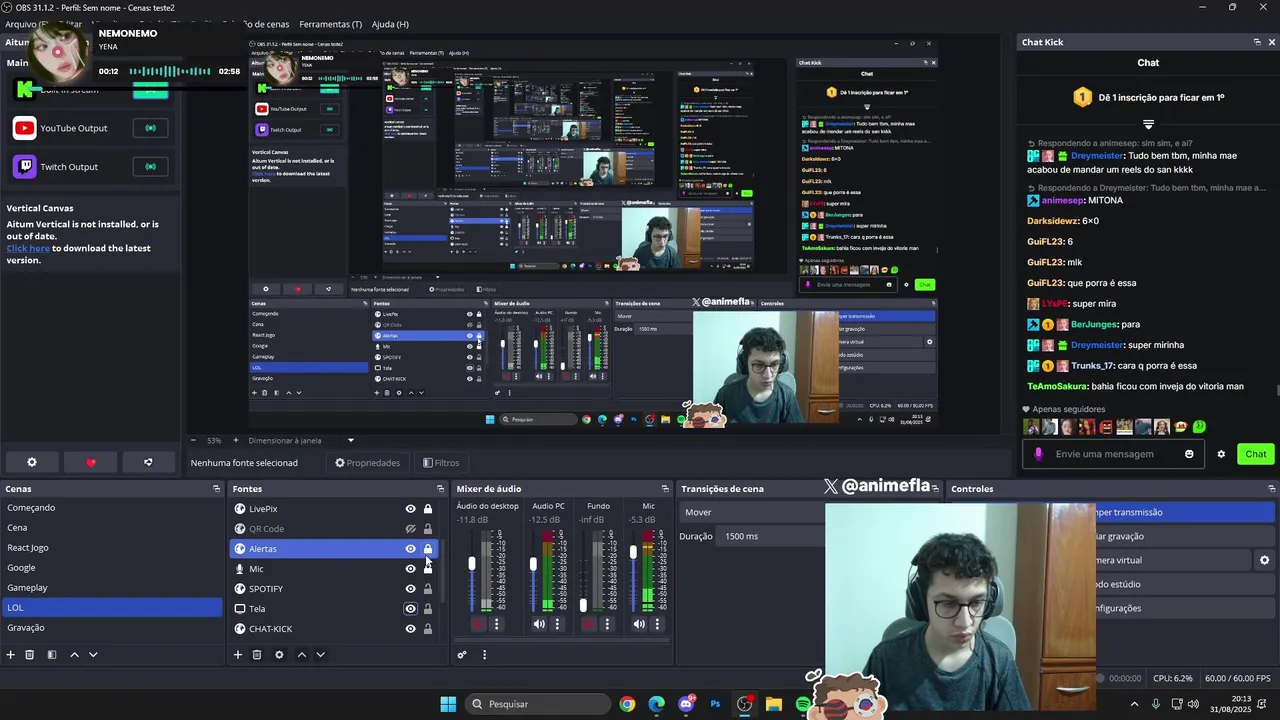Click the 'Click here' download link
Image resolution: width=1280 pixels, height=720 pixels.
(x=28, y=248)
